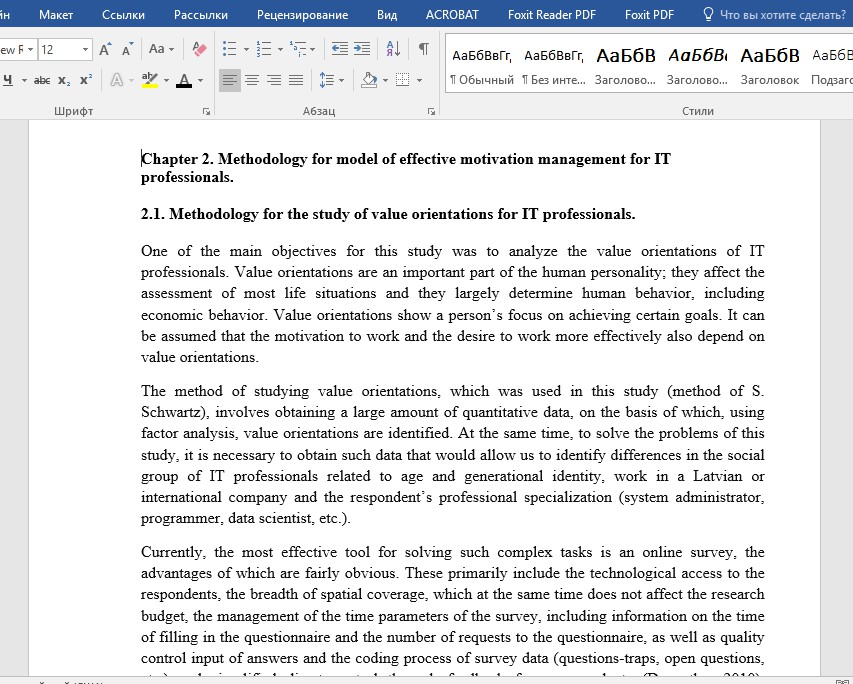Open text effects (outlined A) menu
Screen dimensions: 853x684
pos(116,81)
